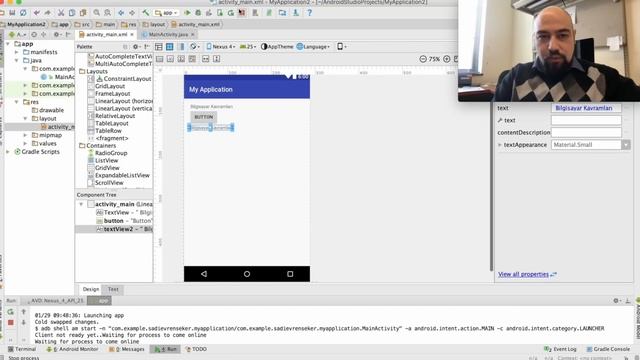Collapse the res folder
The height and width of the screenshot is (360, 640).
(17, 102)
